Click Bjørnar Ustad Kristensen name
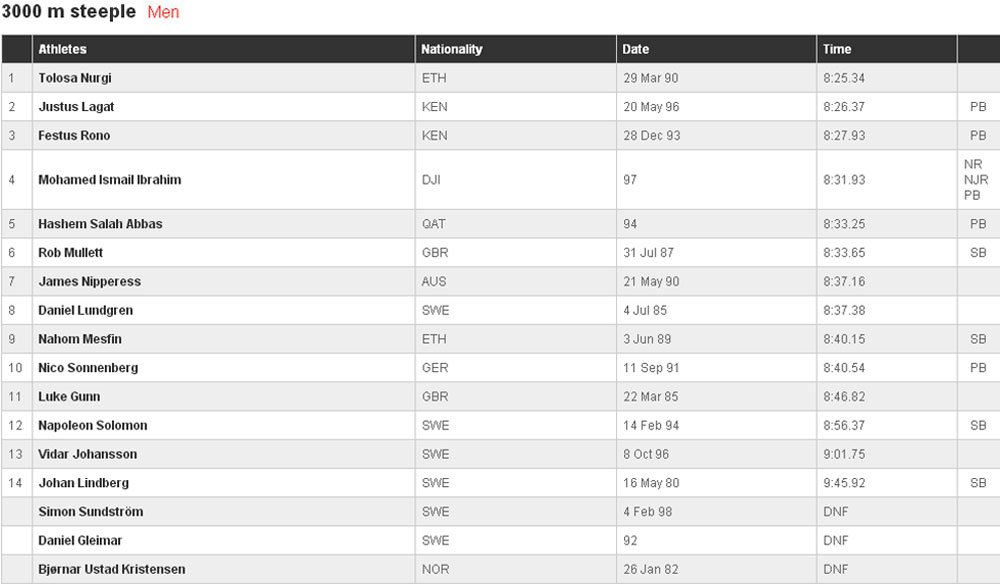1000x584 pixels. (x=112, y=569)
